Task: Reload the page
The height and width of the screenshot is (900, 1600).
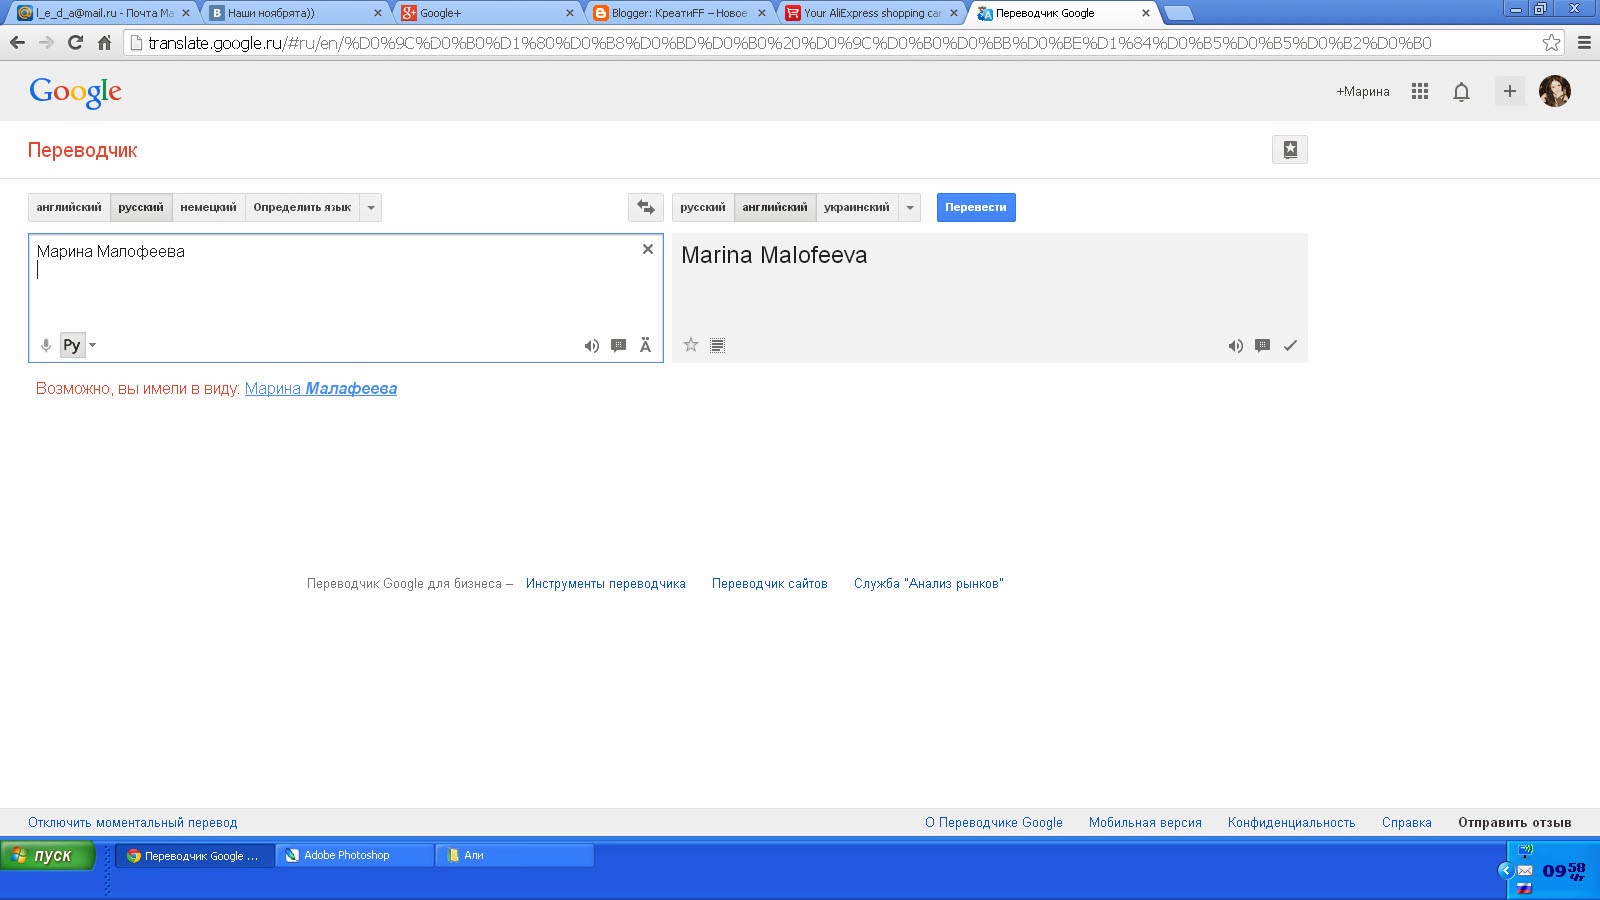Action: pos(75,43)
